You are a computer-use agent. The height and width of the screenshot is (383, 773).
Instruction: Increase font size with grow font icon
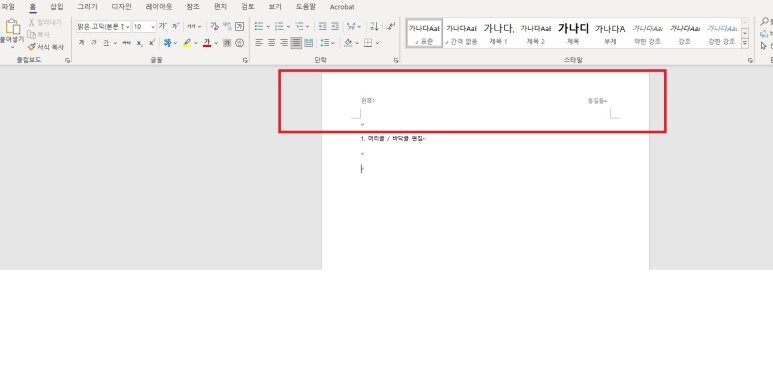tap(163, 26)
